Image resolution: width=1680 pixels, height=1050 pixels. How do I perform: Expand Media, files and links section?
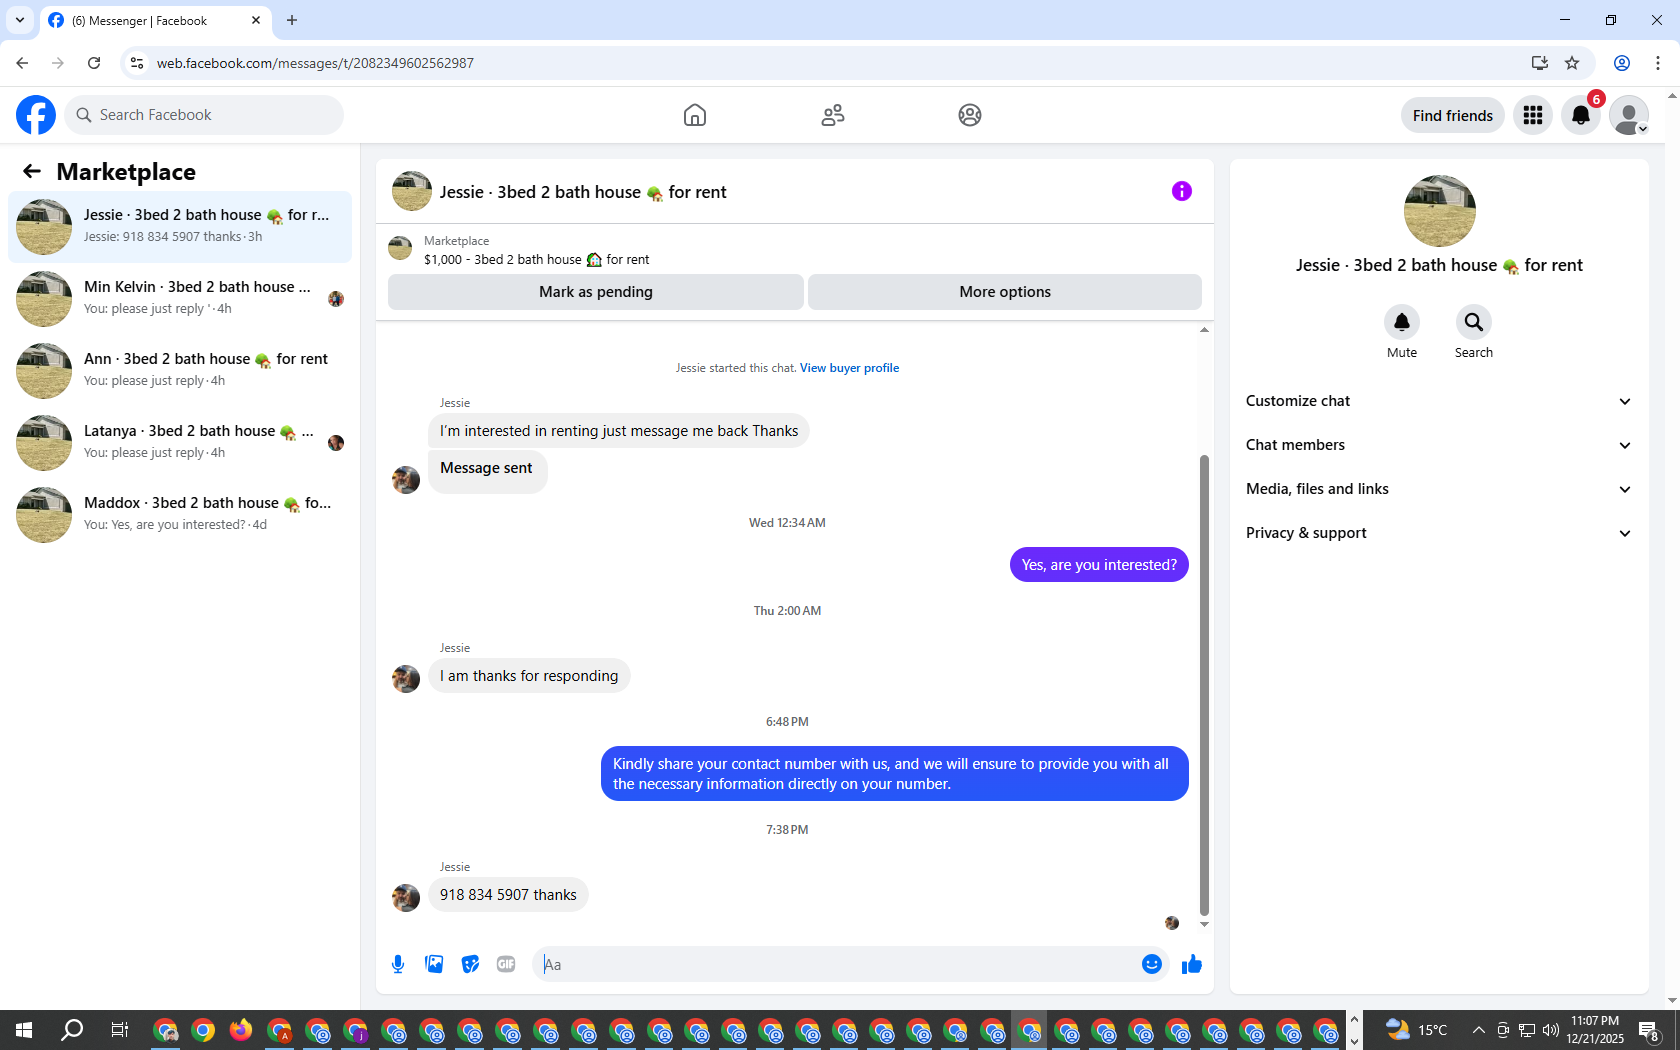(1439, 489)
